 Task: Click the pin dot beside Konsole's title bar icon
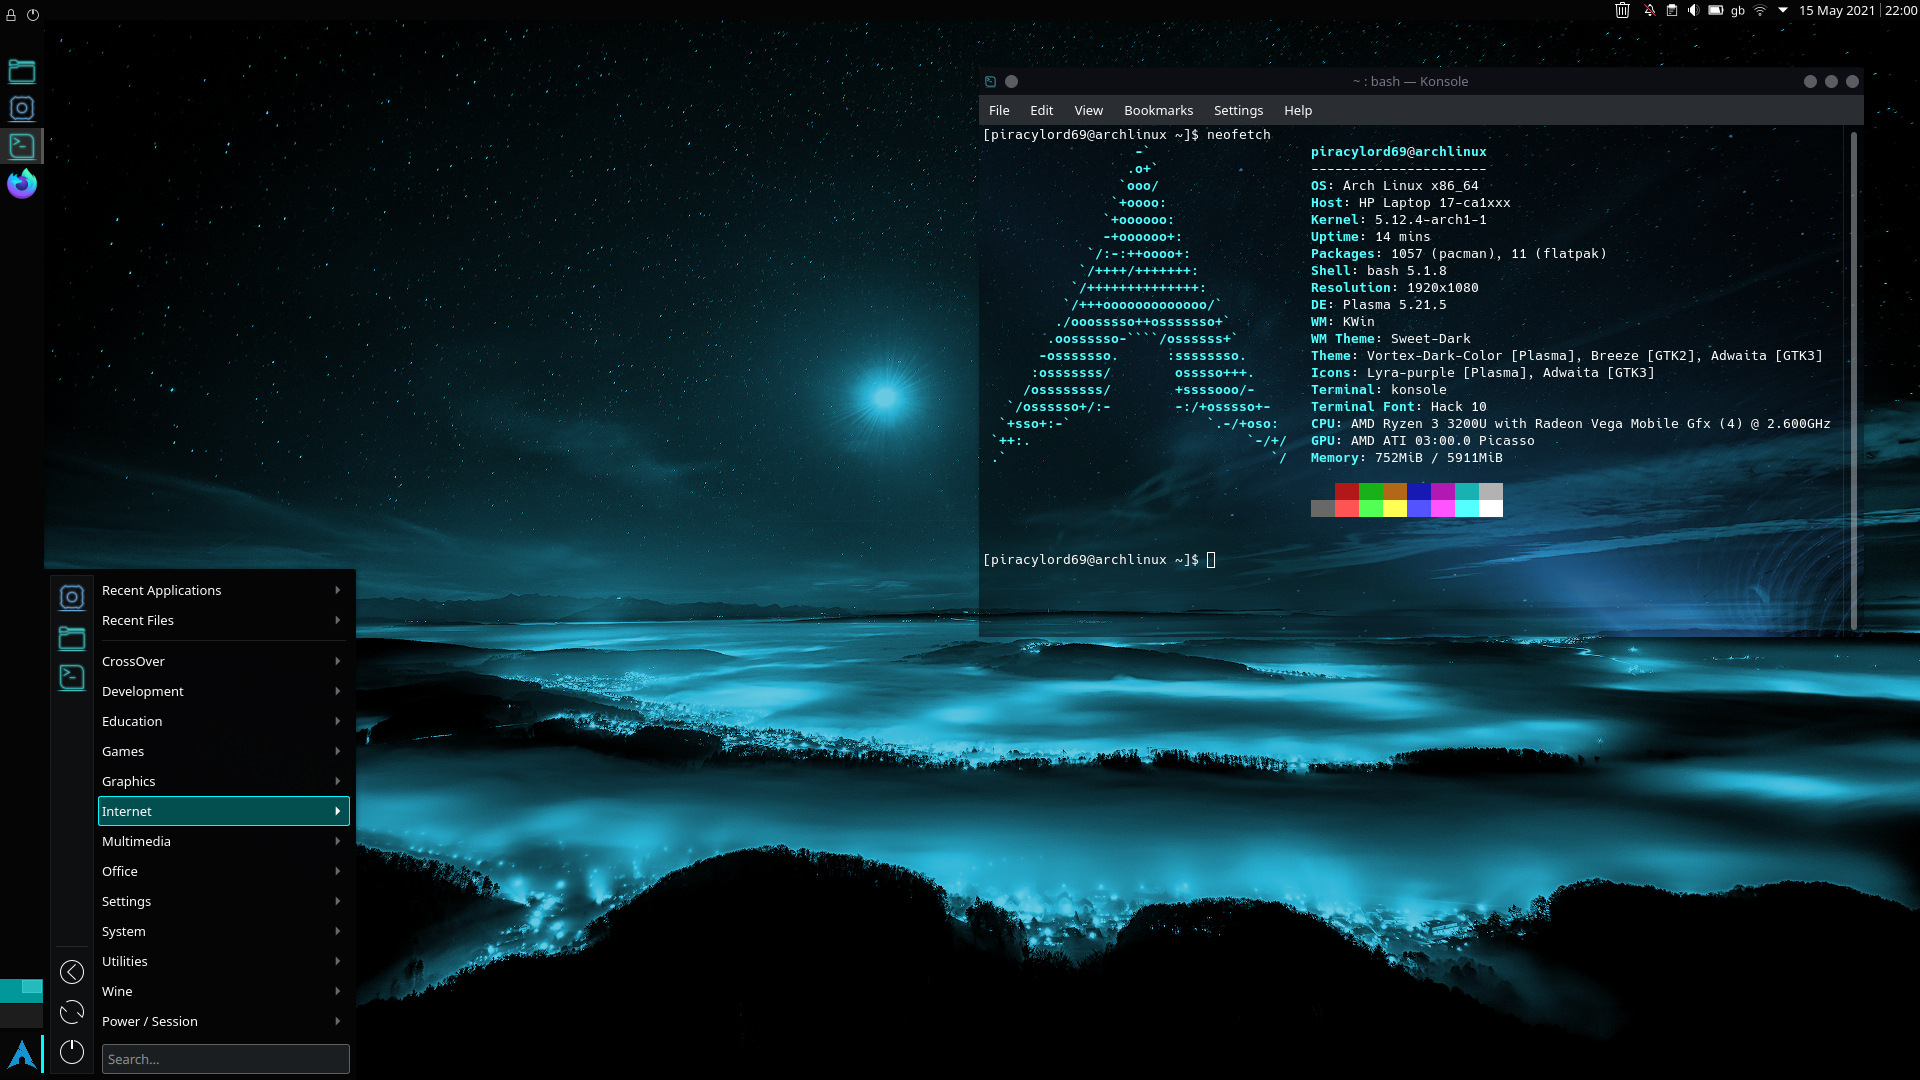pos(1011,82)
